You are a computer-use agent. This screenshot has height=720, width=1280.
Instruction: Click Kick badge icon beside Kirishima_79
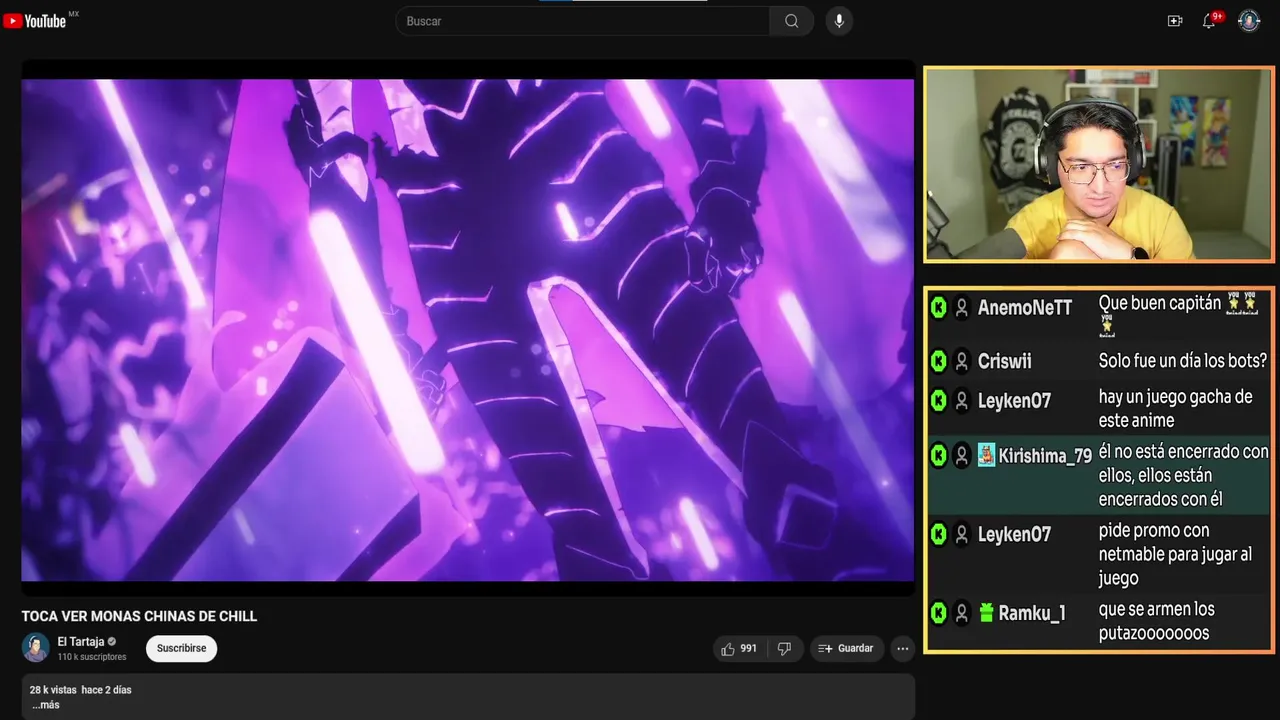tap(938, 456)
